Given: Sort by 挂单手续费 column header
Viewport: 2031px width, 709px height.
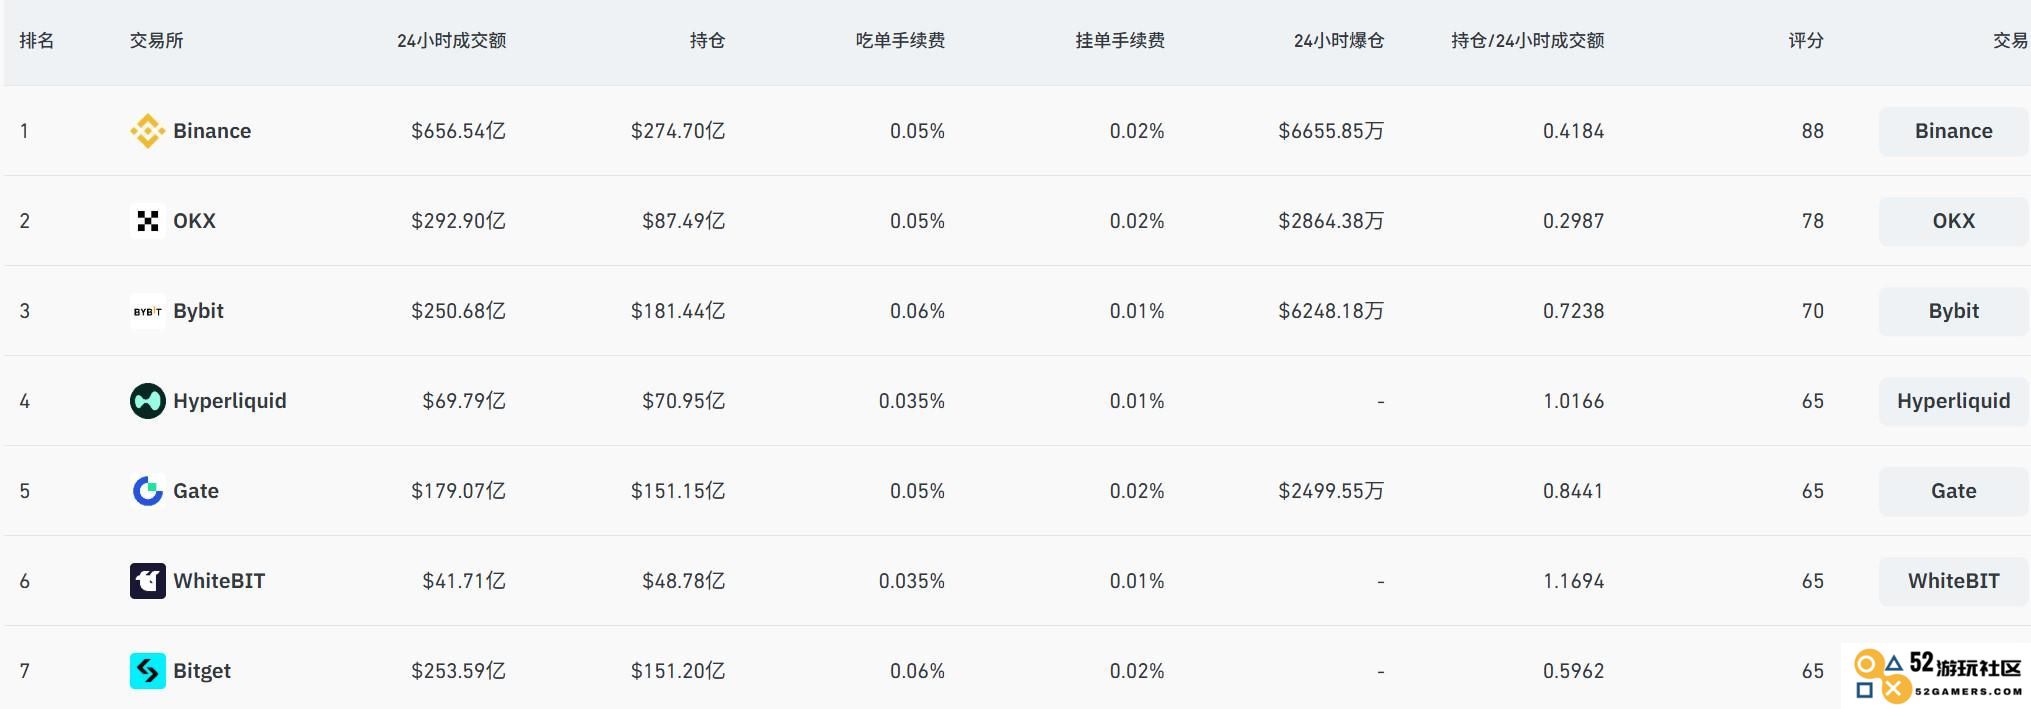Looking at the screenshot, I should tap(1120, 41).
